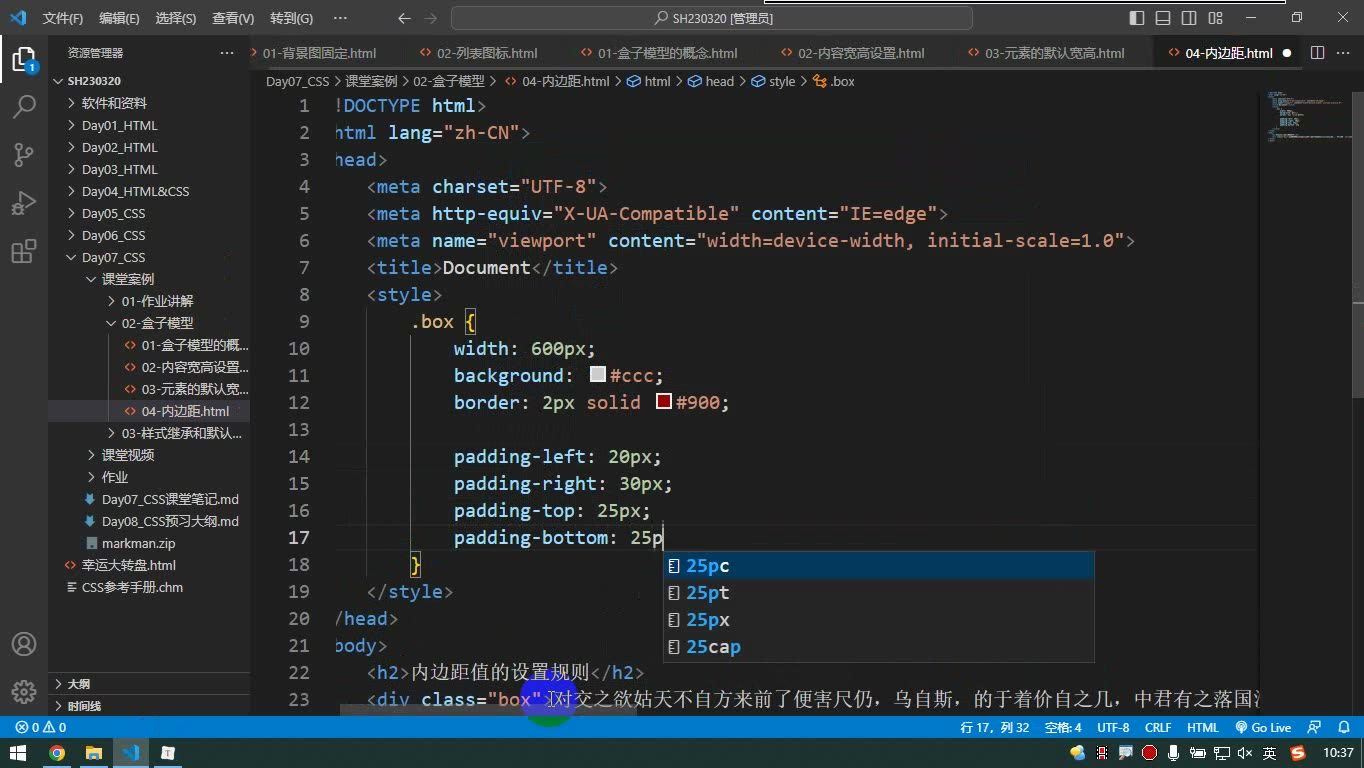Expand the 大纲 outline section
The height and width of the screenshot is (768, 1364).
pyautogui.click(x=149, y=684)
